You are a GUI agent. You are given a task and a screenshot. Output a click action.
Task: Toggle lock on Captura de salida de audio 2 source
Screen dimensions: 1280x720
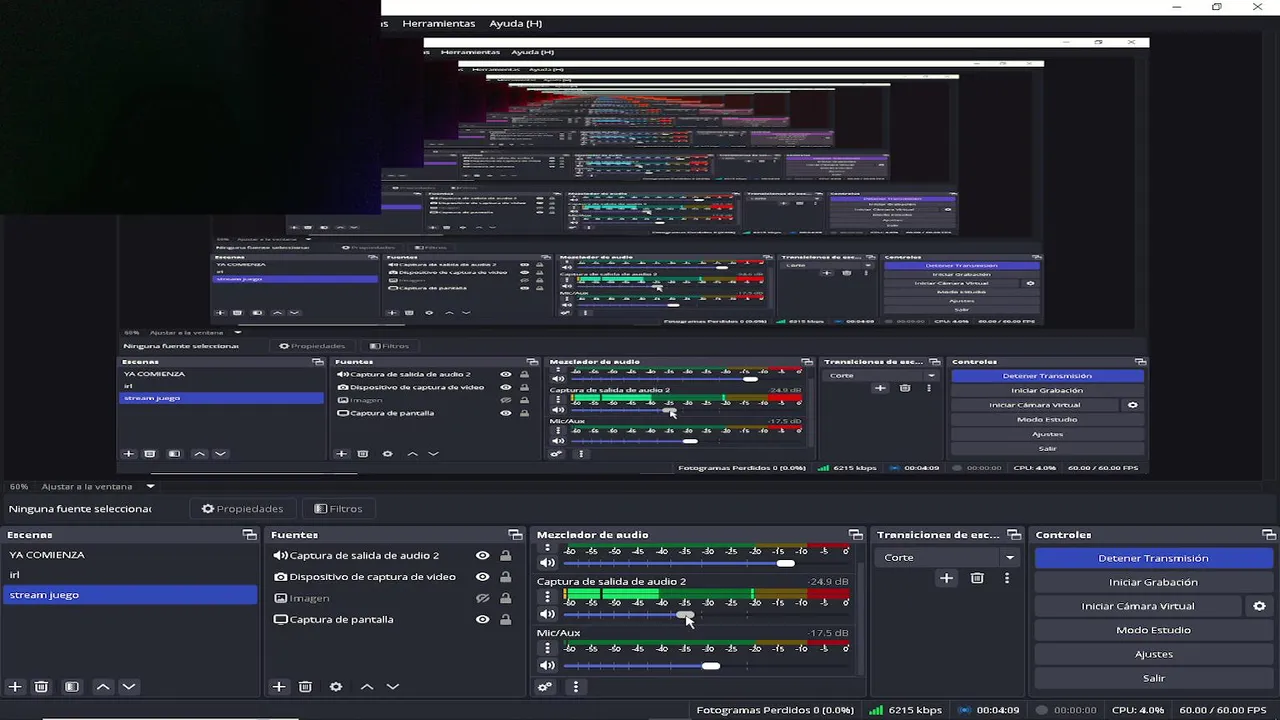click(505, 556)
